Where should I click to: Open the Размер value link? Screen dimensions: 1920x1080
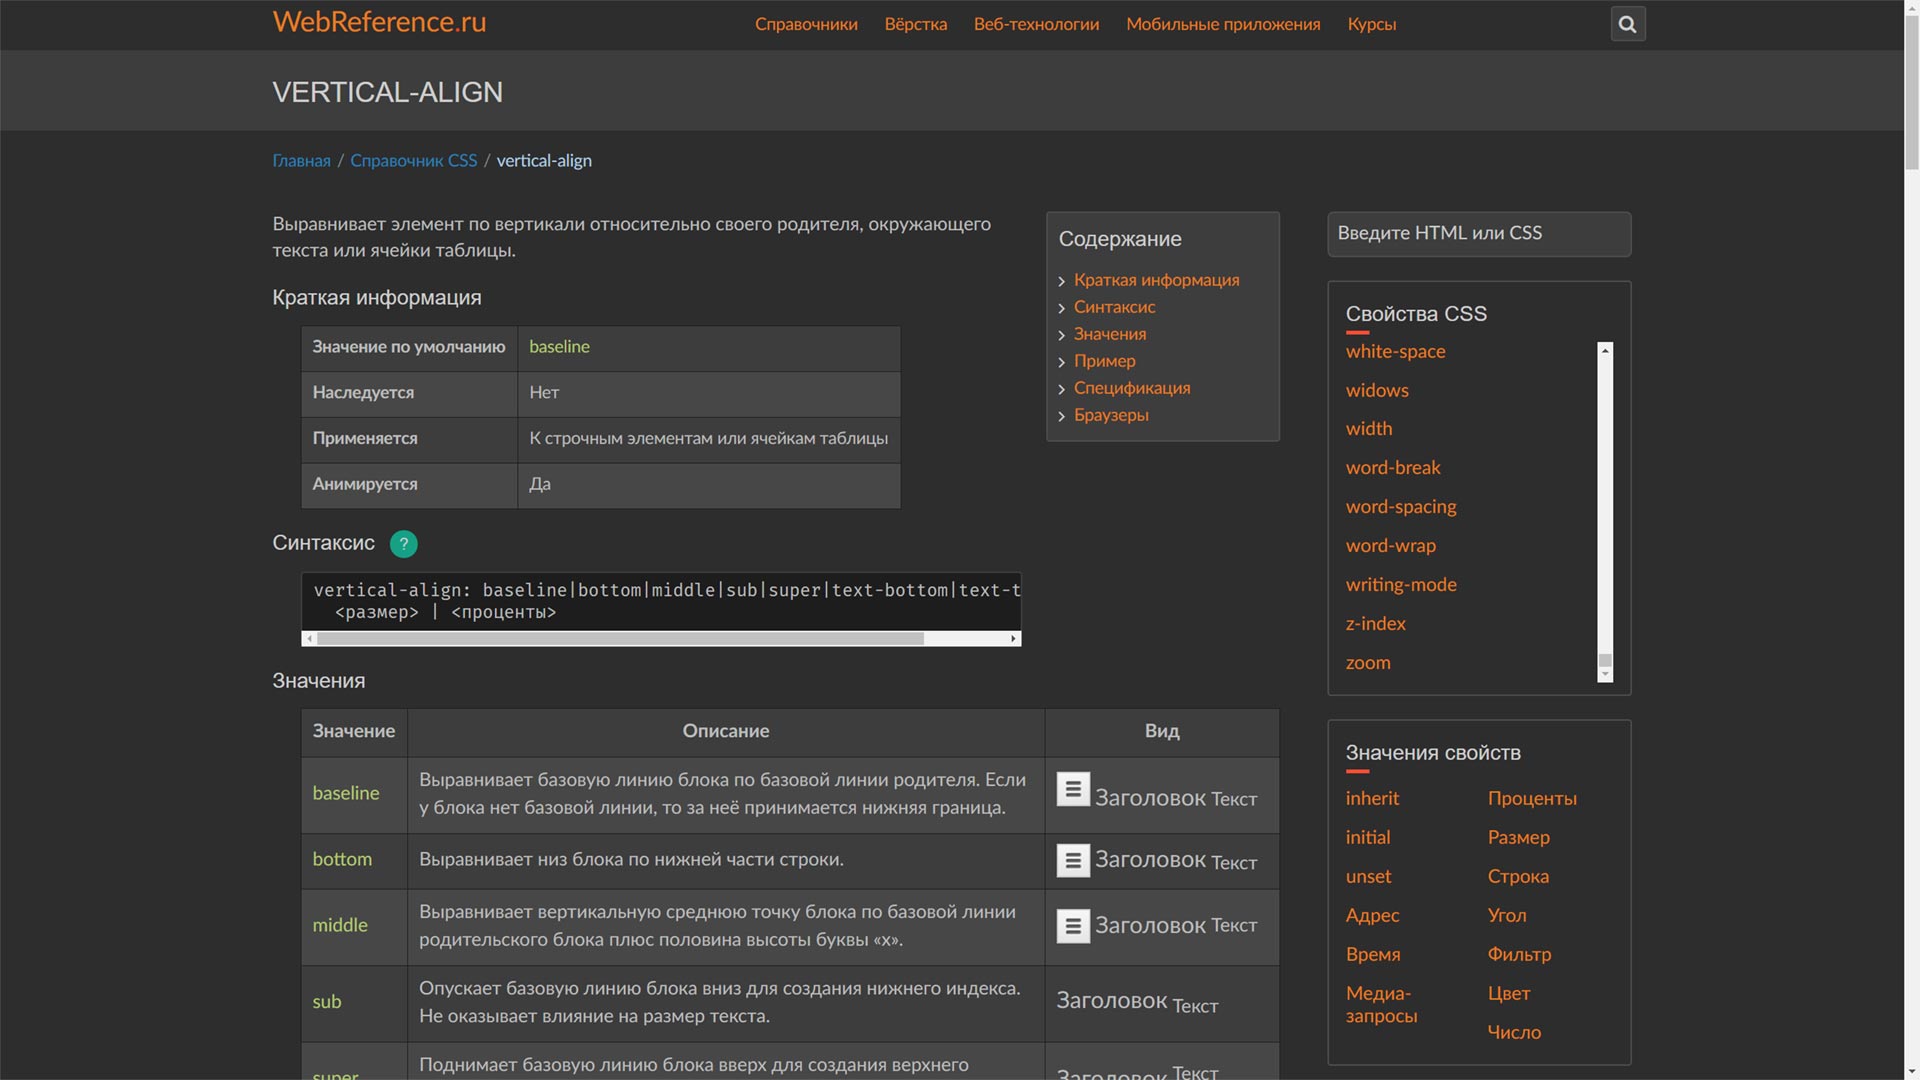coord(1518,838)
